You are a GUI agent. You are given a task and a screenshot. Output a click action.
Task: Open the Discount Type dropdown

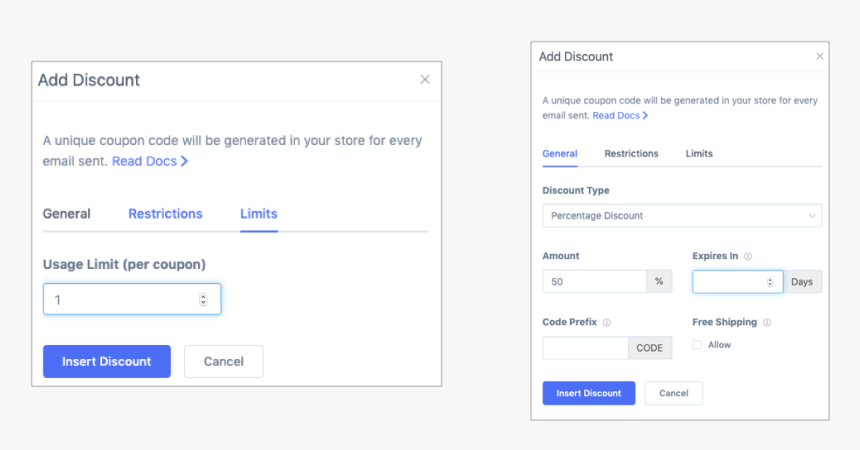682,216
